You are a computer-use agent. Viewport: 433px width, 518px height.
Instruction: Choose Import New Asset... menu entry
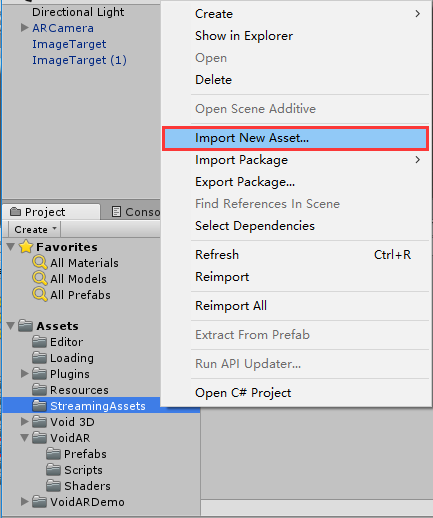click(295, 138)
